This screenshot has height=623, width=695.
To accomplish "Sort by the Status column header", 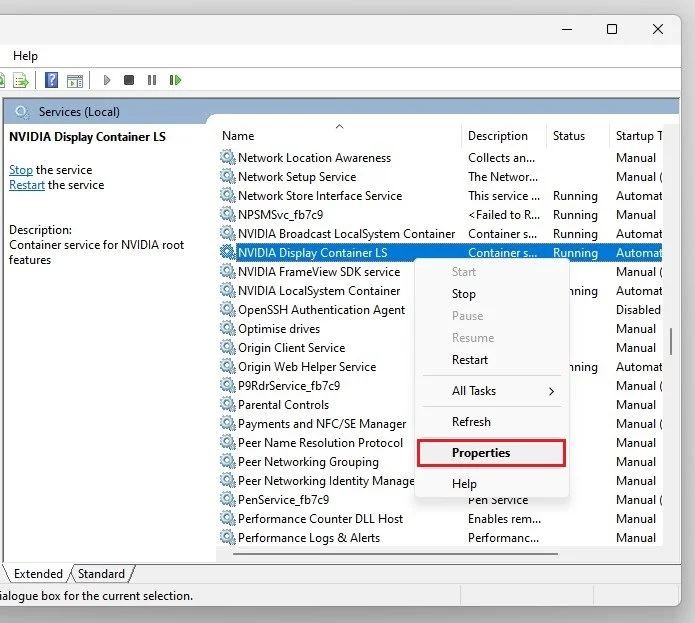I will (x=578, y=136).
